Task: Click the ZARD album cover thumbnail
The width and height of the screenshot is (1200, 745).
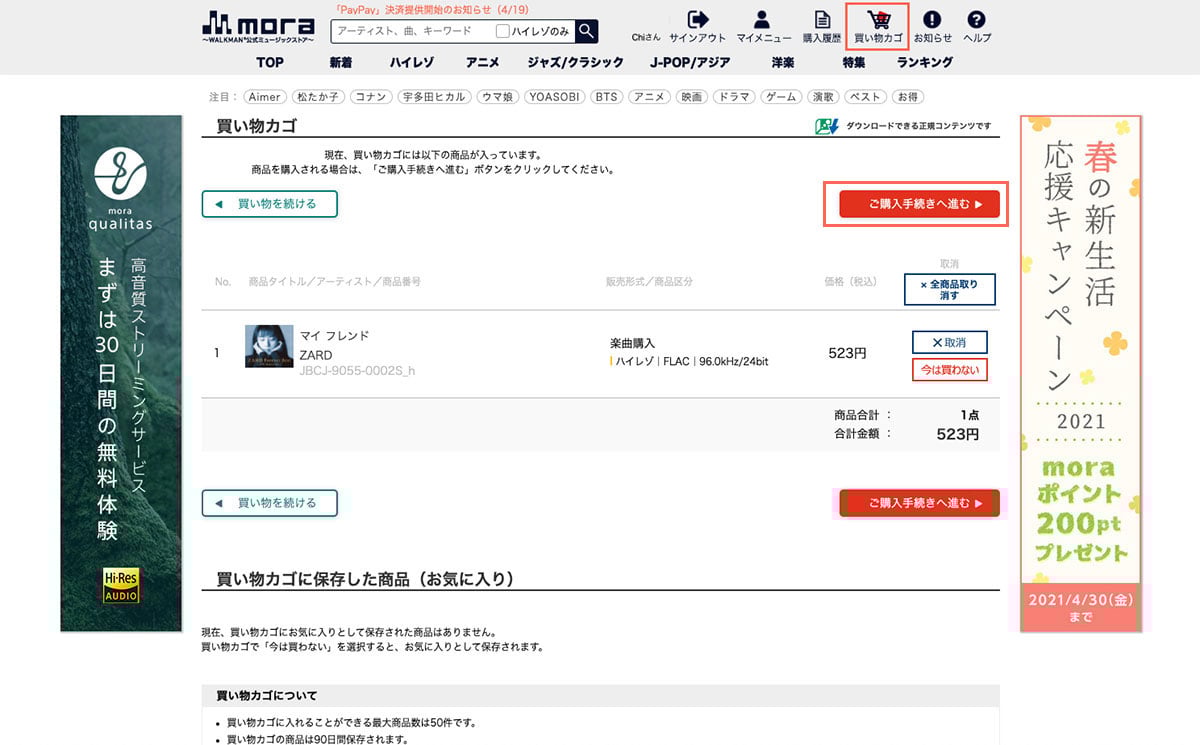Action: [x=269, y=346]
